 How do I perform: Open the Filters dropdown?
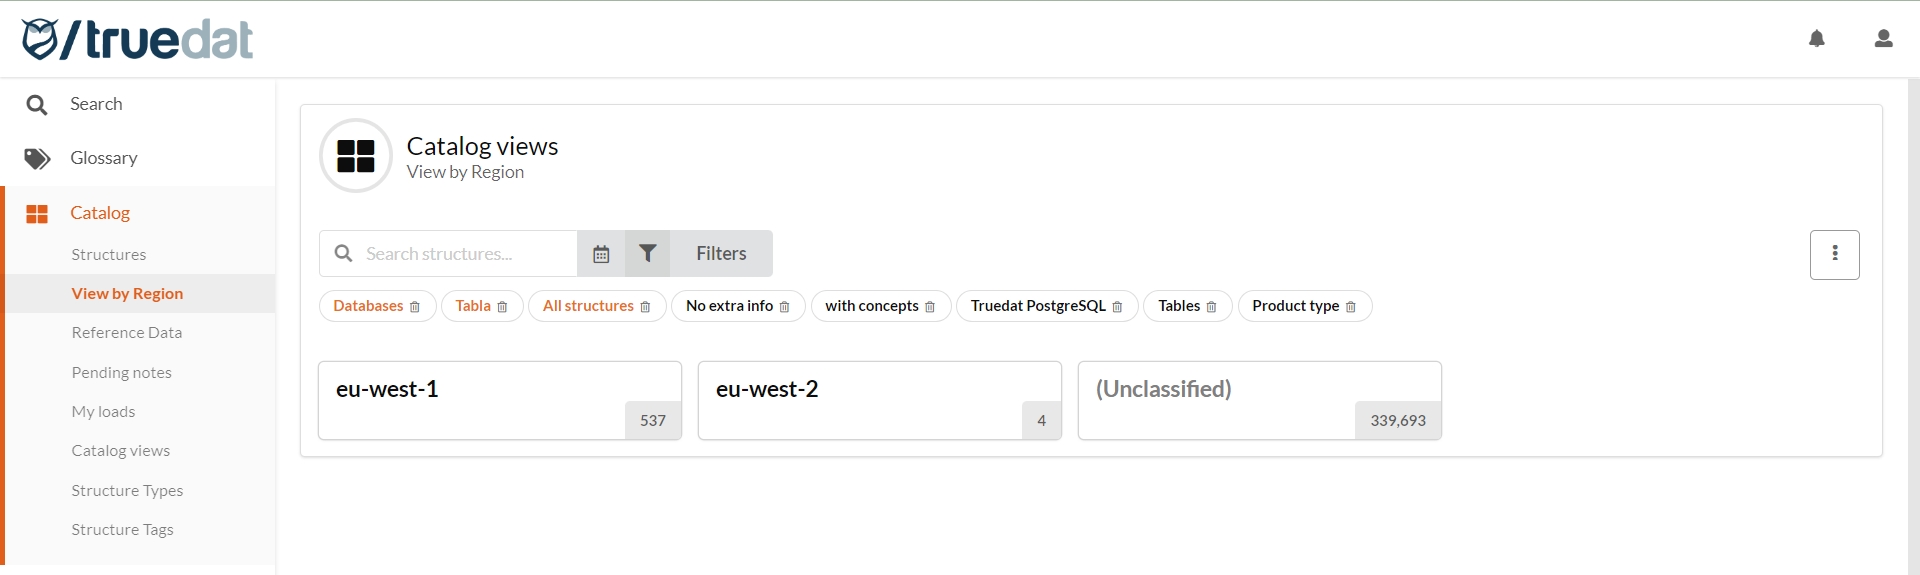(721, 254)
